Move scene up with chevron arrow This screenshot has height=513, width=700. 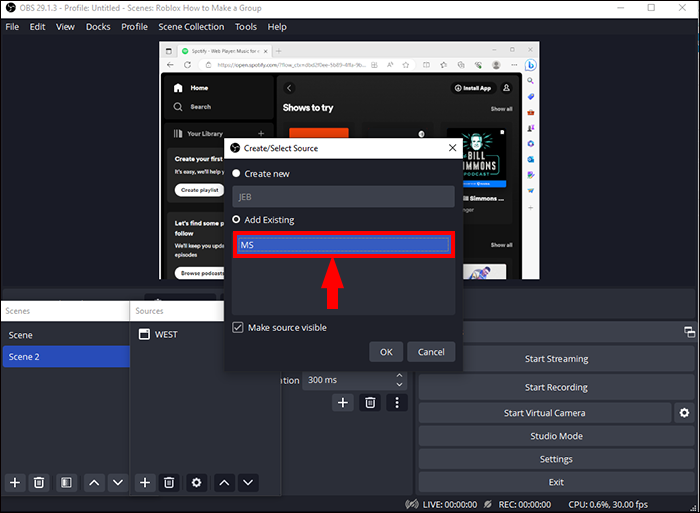(x=94, y=483)
